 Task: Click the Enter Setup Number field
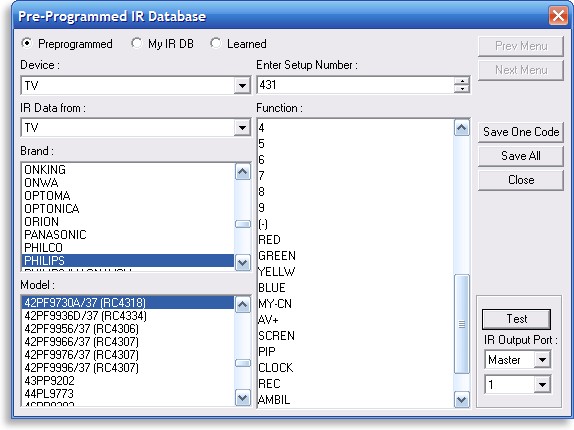[355, 85]
